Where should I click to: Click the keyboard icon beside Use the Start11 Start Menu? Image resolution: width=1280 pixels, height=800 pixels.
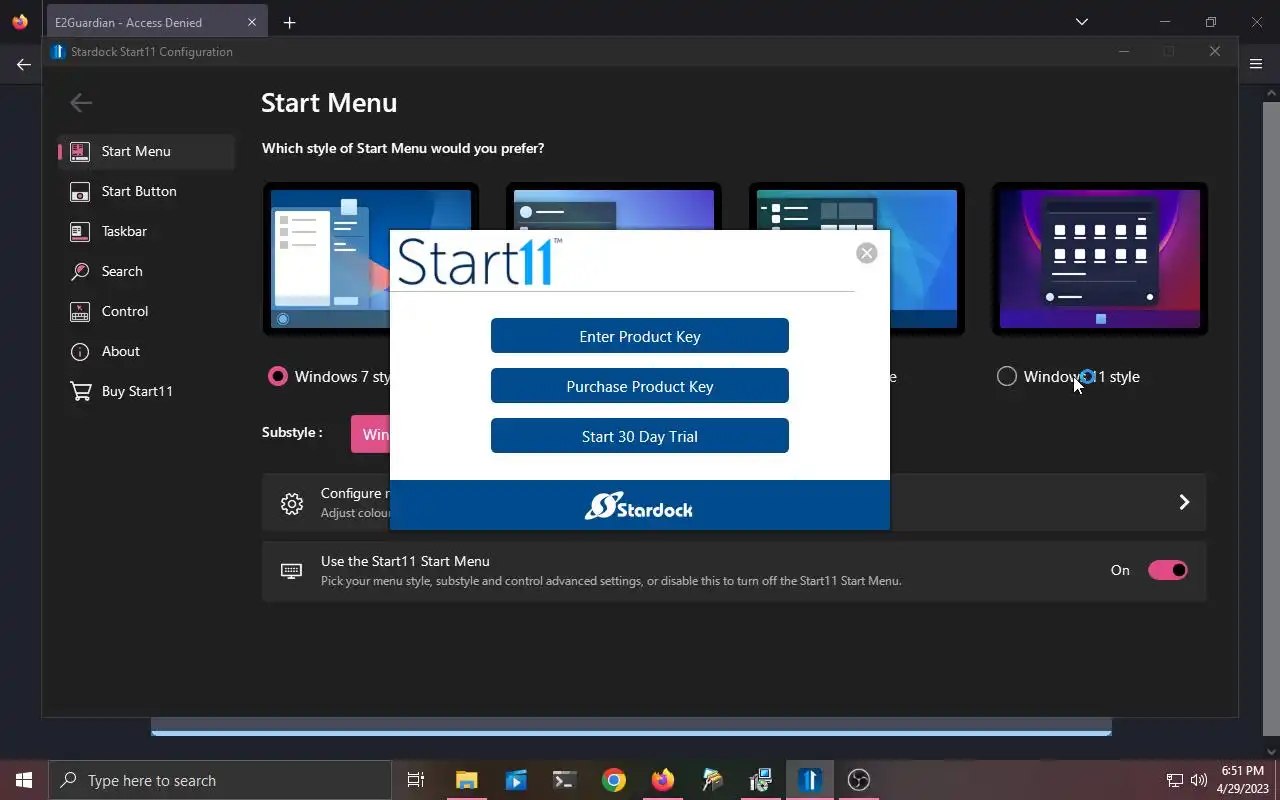(x=291, y=571)
